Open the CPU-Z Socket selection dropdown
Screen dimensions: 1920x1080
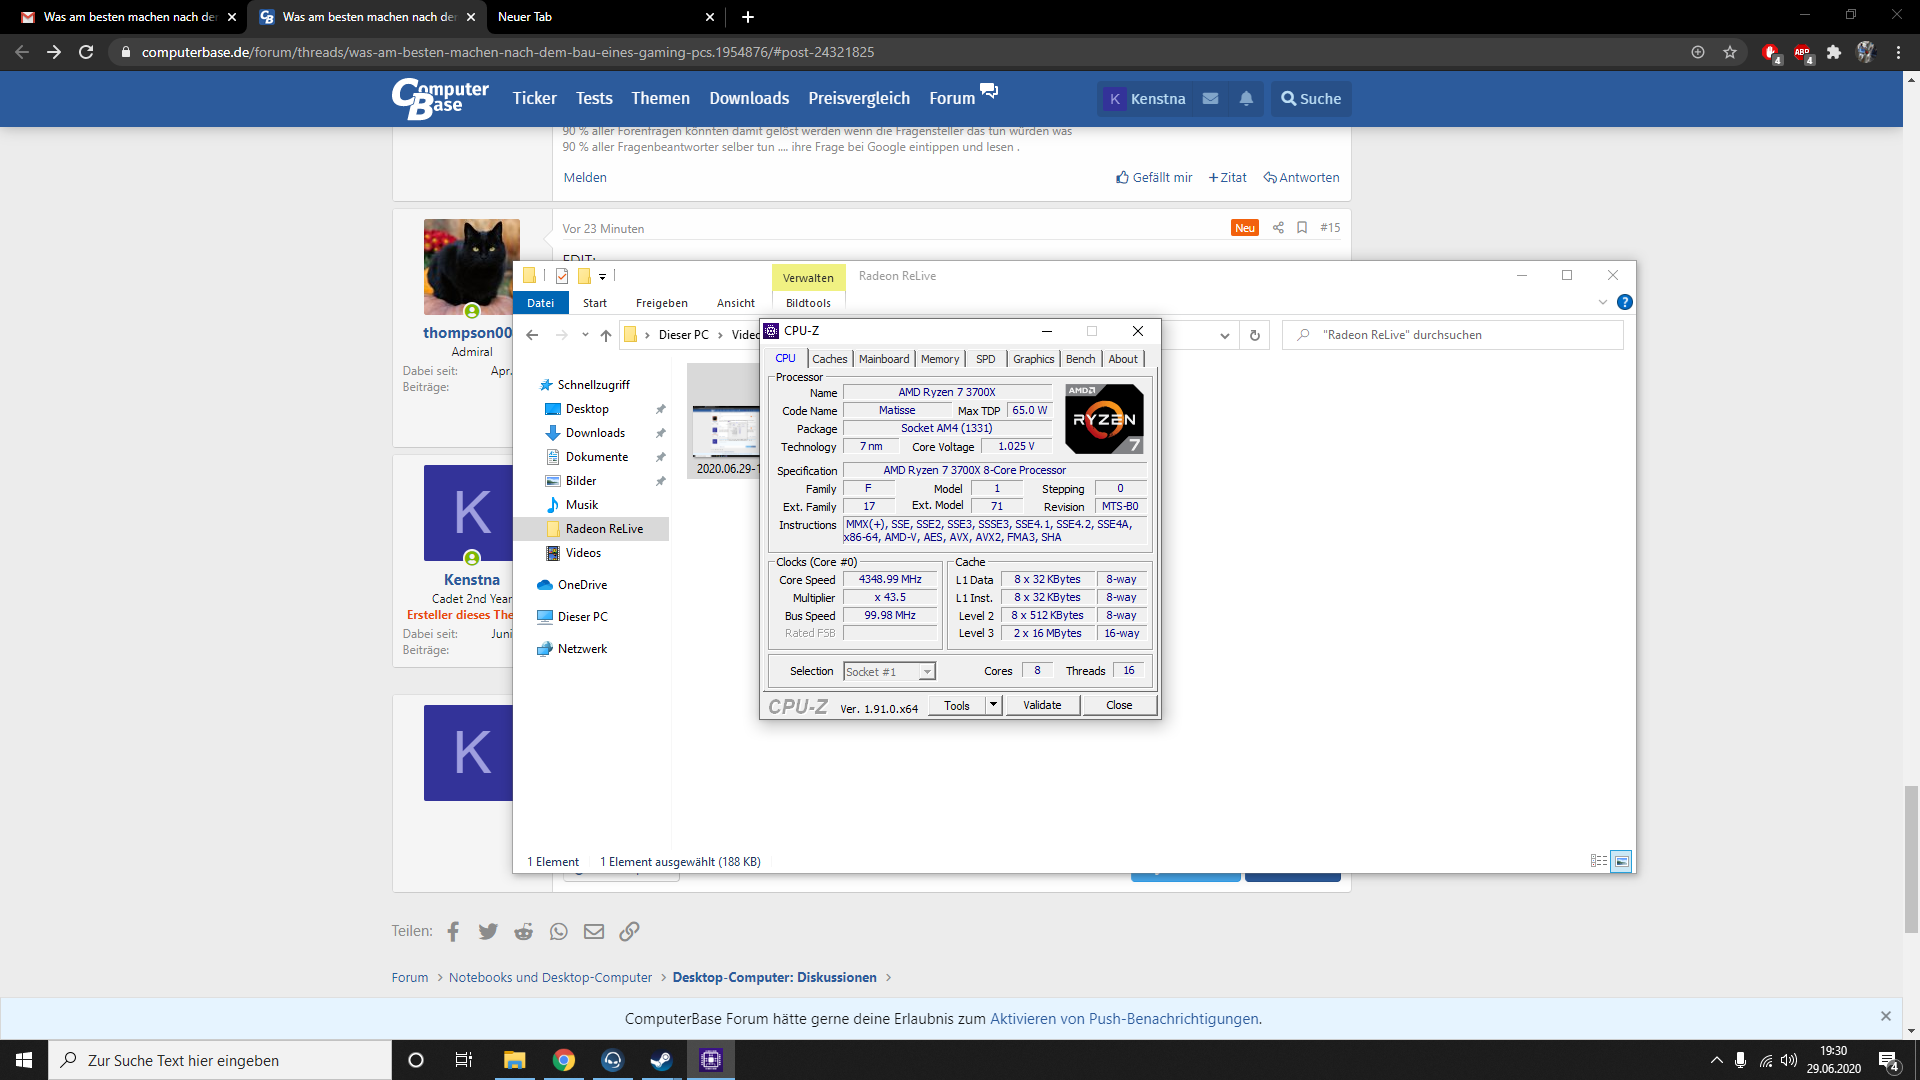pos(927,672)
